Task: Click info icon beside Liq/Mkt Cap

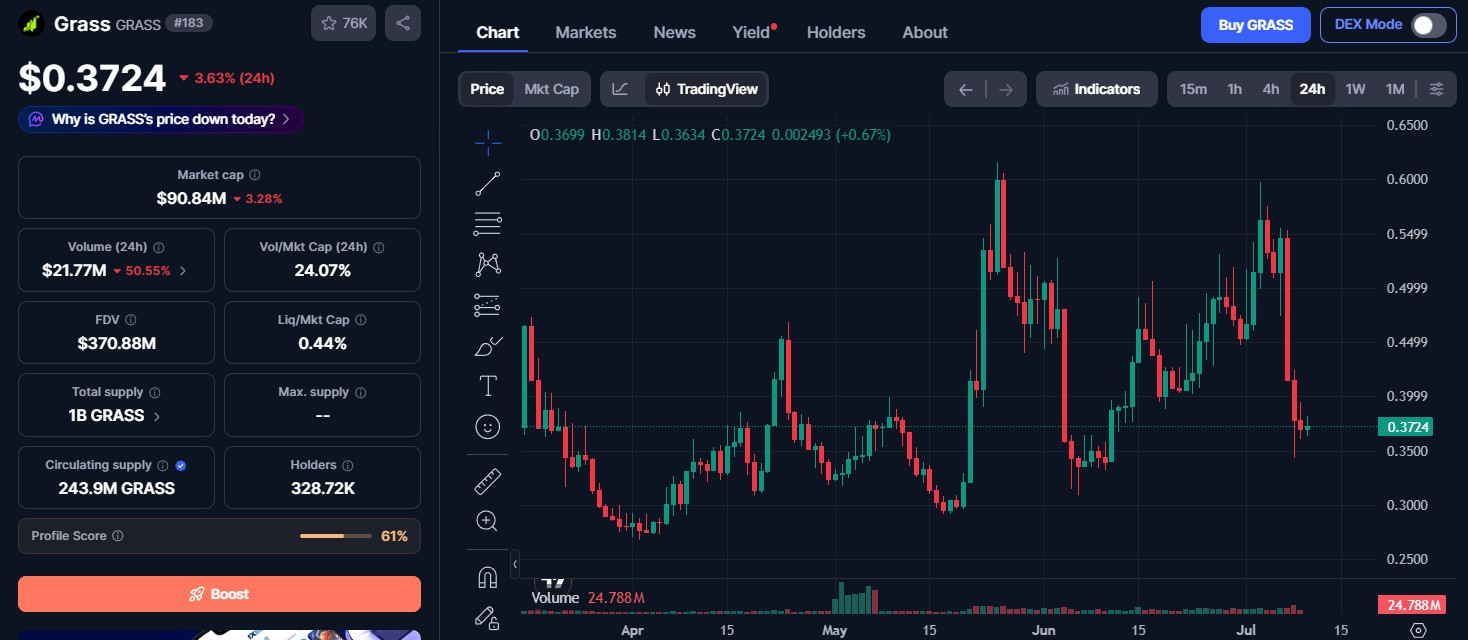Action: [361, 320]
